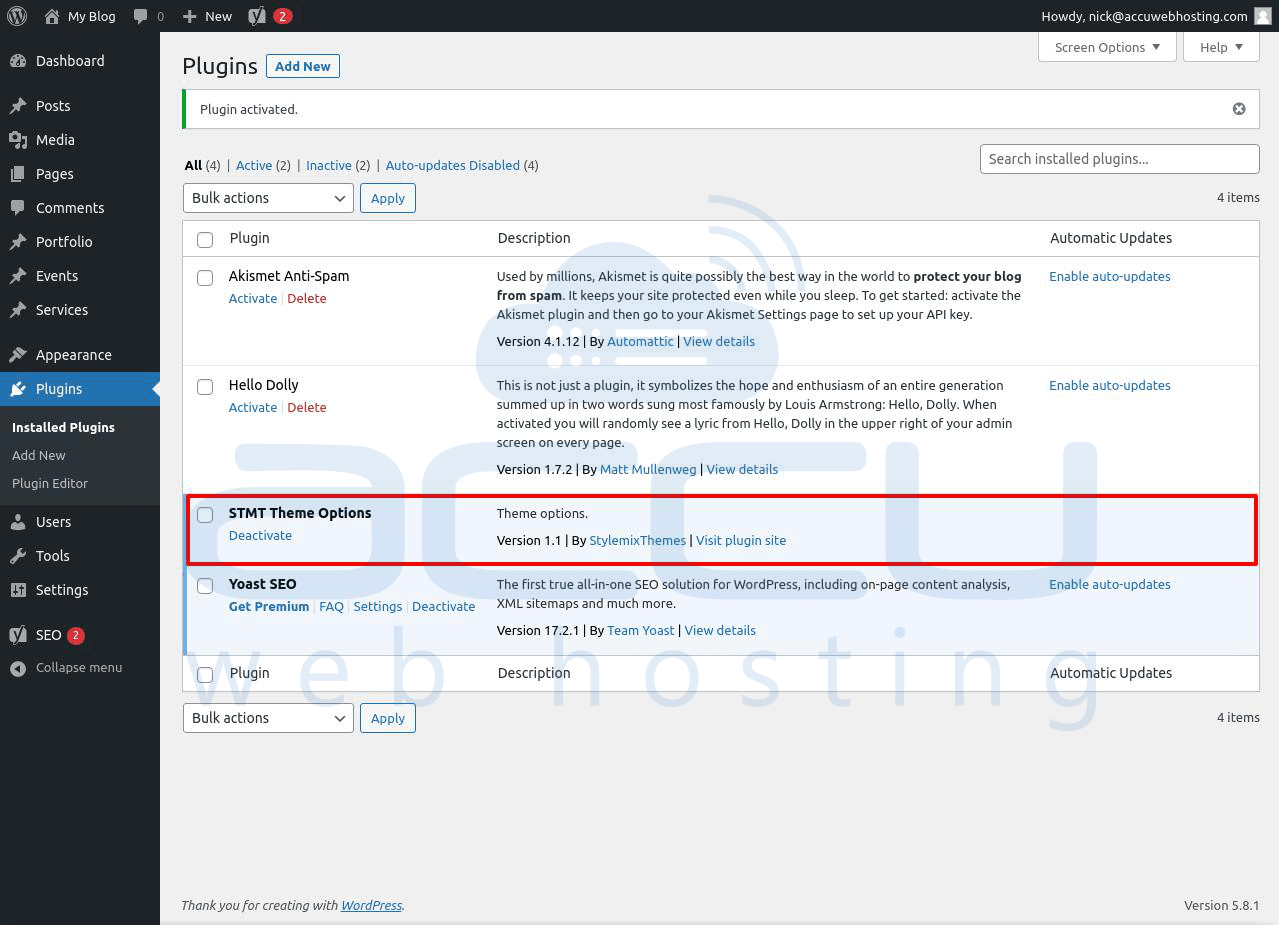Open Visit plugin site link
Image resolution: width=1279 pixels, height=925 pixels.
click(x=741, y=540)
